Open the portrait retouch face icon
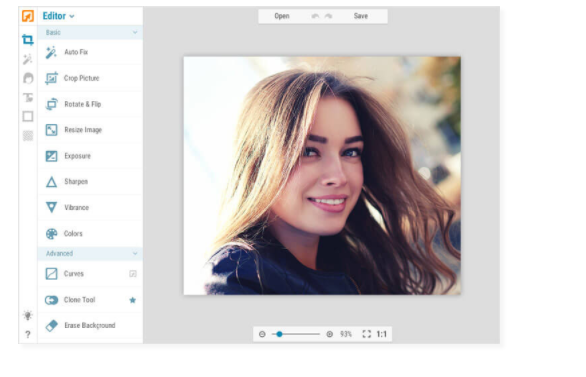 click(28, 78)
